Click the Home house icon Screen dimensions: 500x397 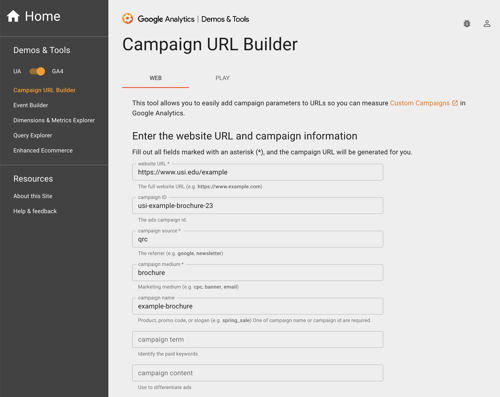tap(13, 16)
